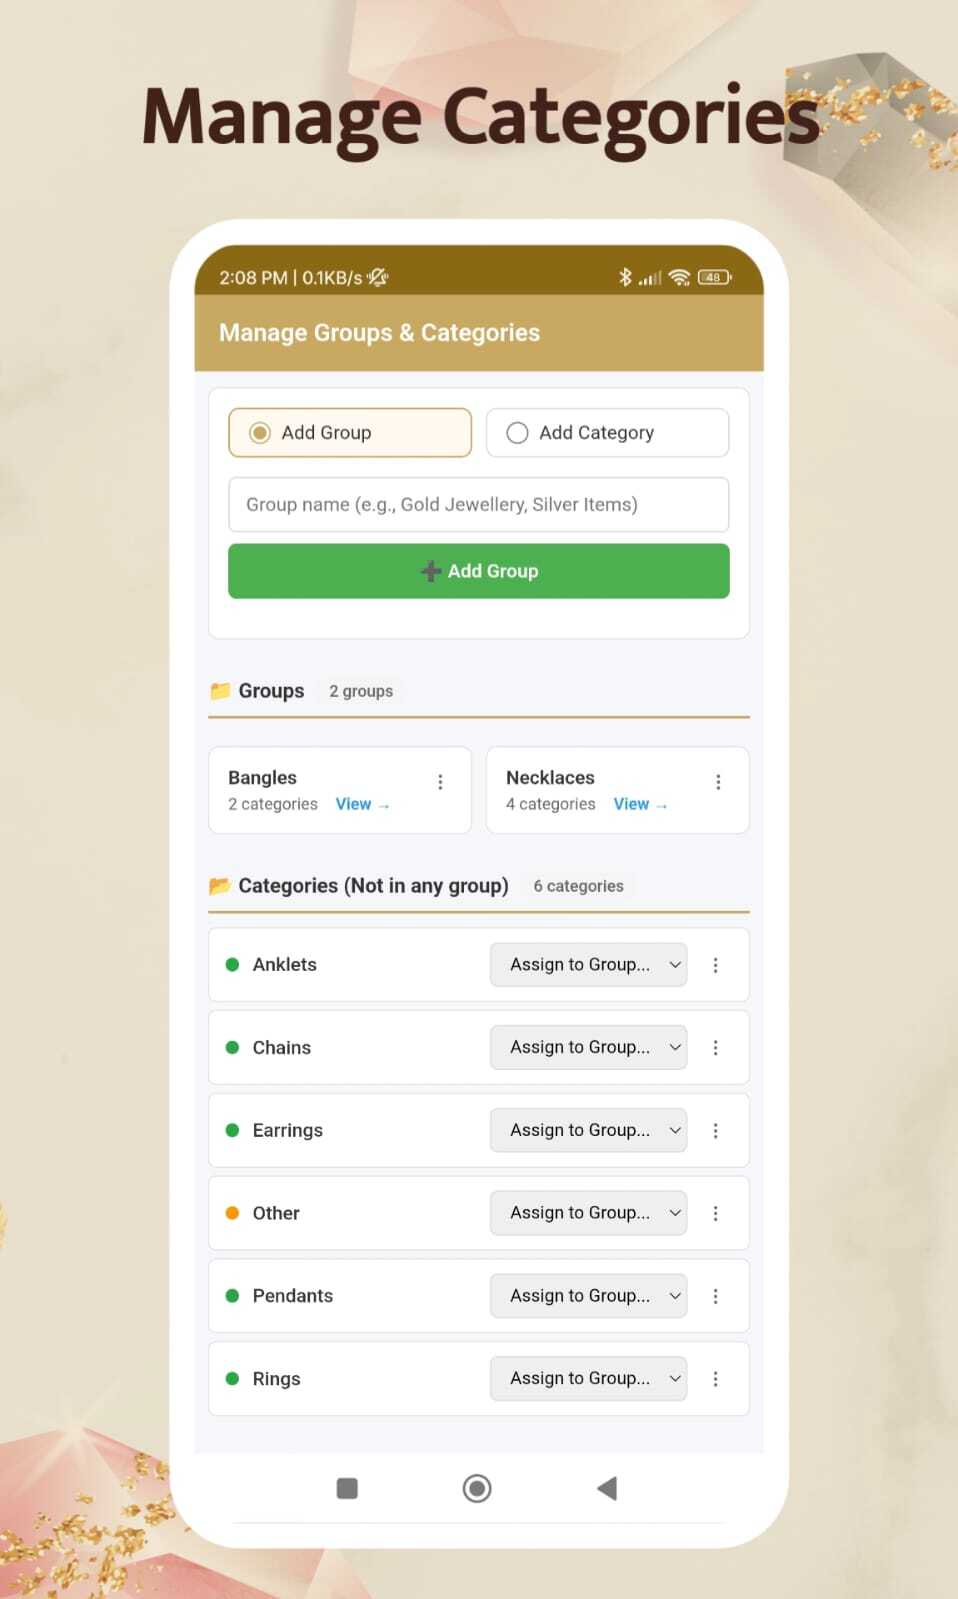Open Assign to Group dropdown for Pendants
This screenshot has height=1599, width=958.
tap(588, 1295)
